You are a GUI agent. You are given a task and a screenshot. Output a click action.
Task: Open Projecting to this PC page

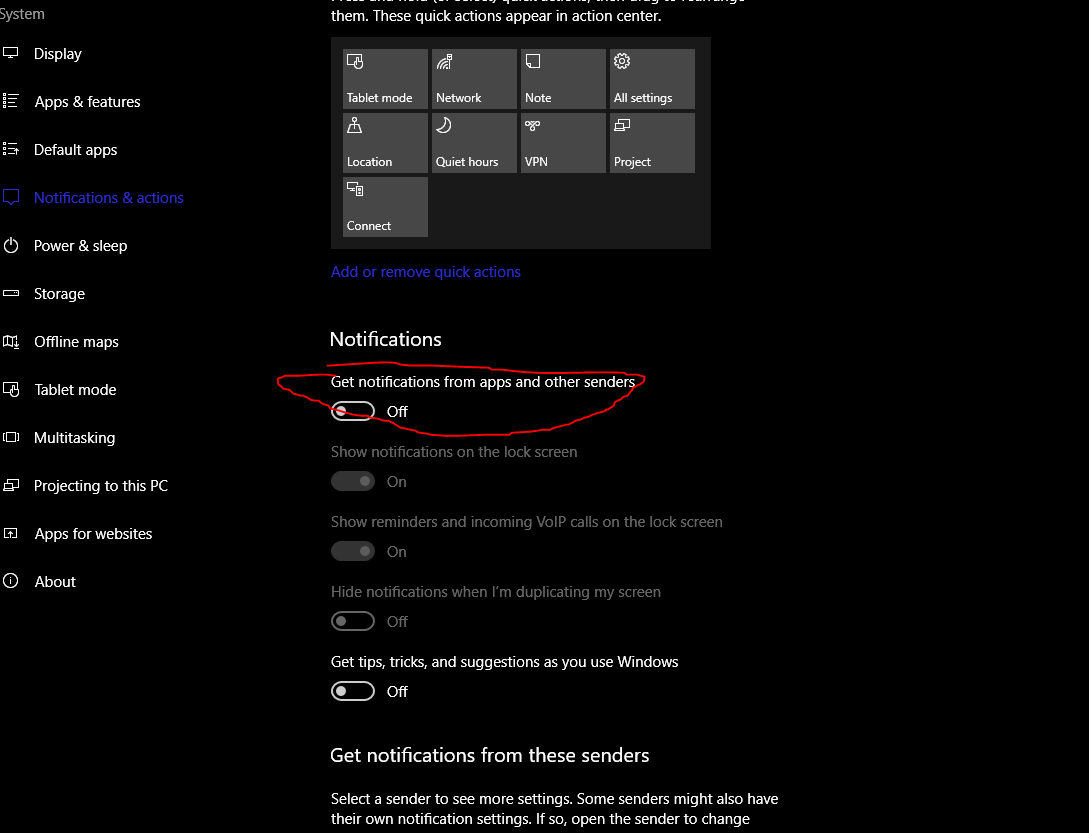pos(101,485)
